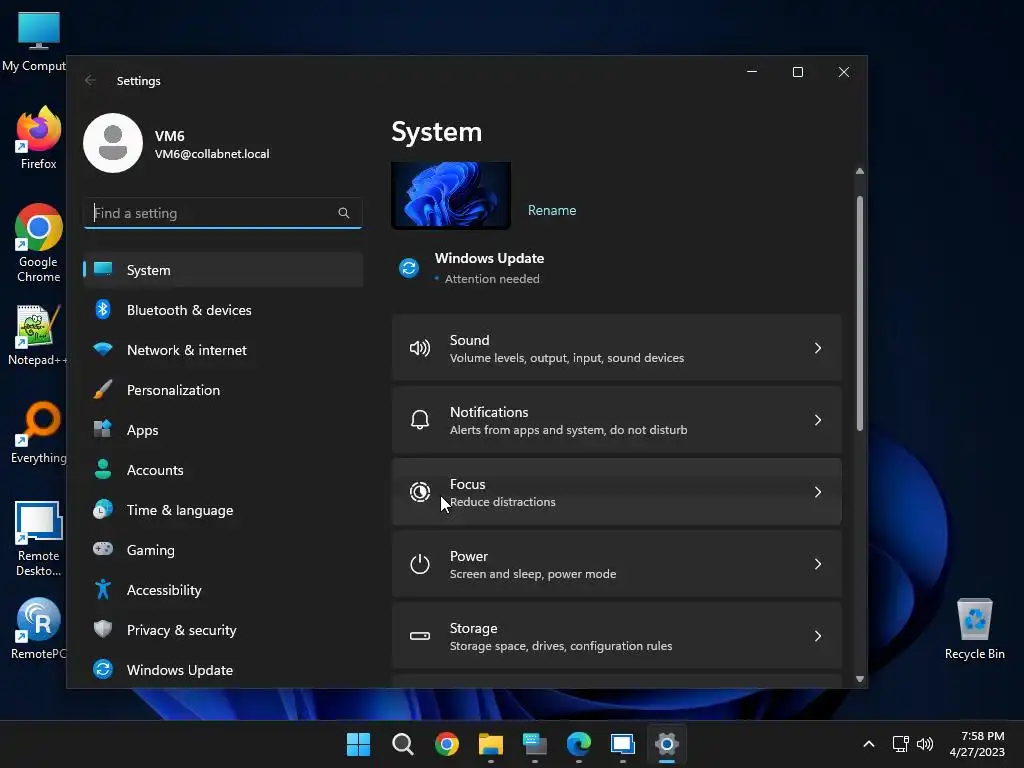Click scrollbar up arrow in Settings
Image resolution: width=1024 pixels, height=768 pixels.
click(x=860, y=171)
